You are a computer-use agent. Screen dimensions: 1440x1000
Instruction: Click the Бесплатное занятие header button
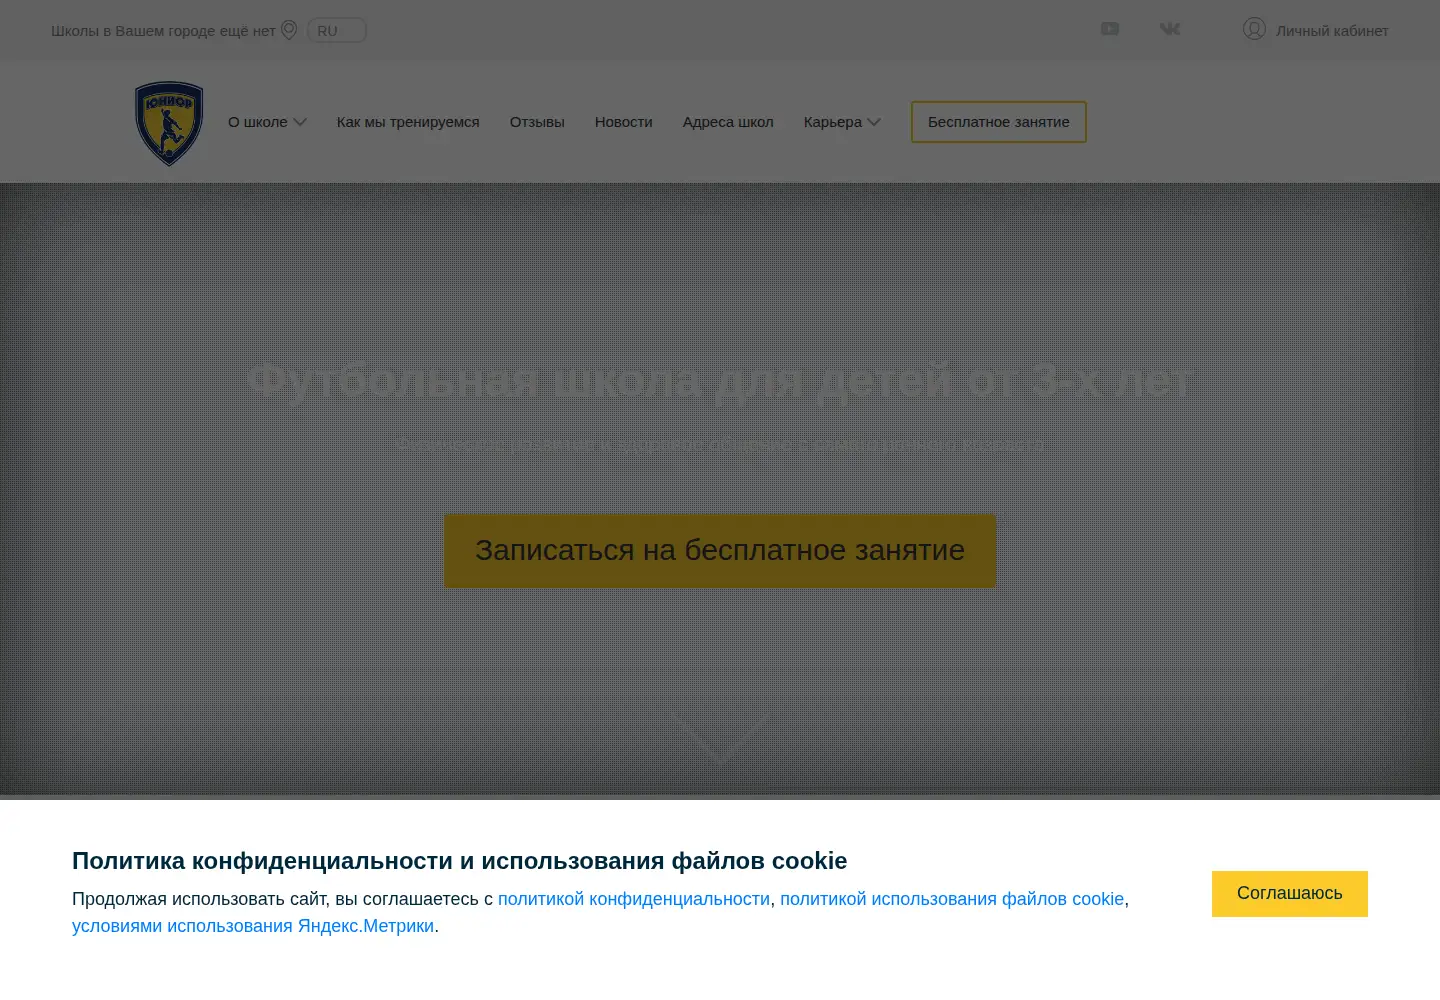point(999,122)
